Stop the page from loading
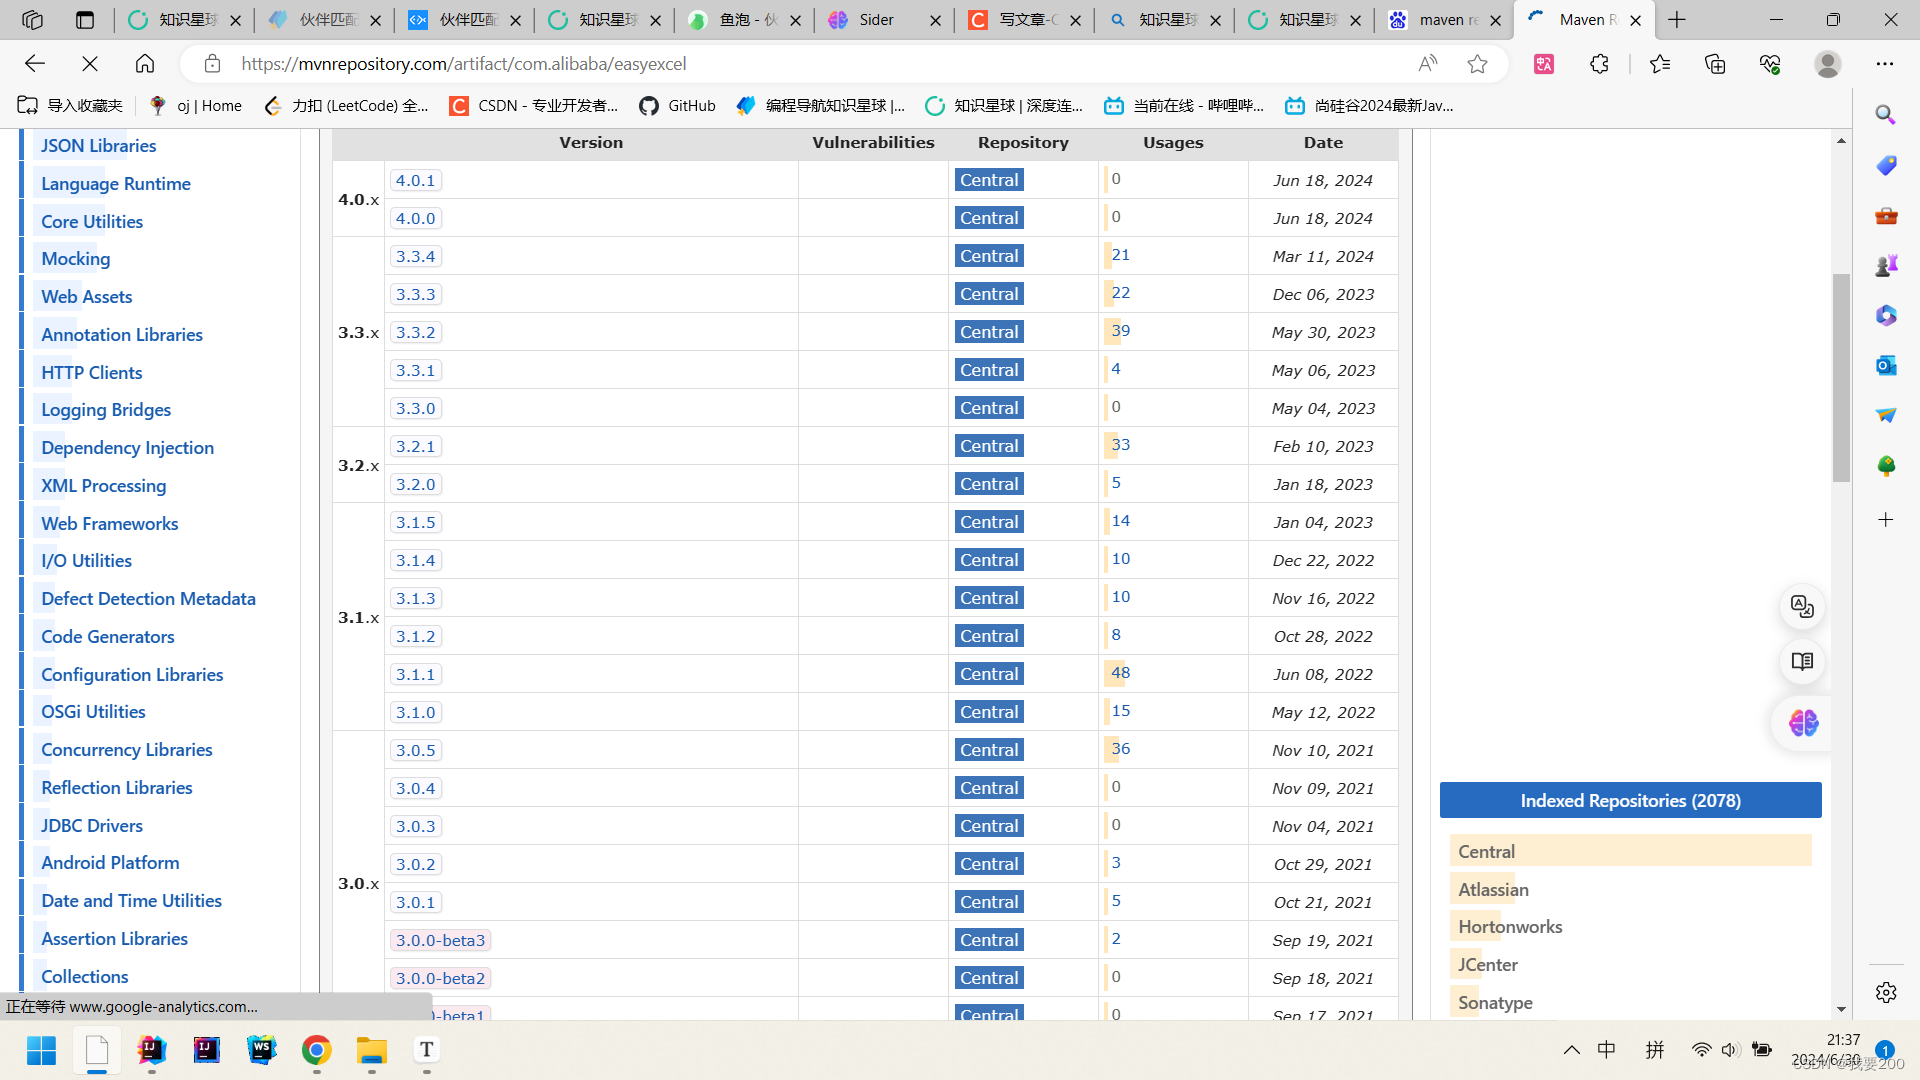The image size is (1920, 1080). point(90,64)
